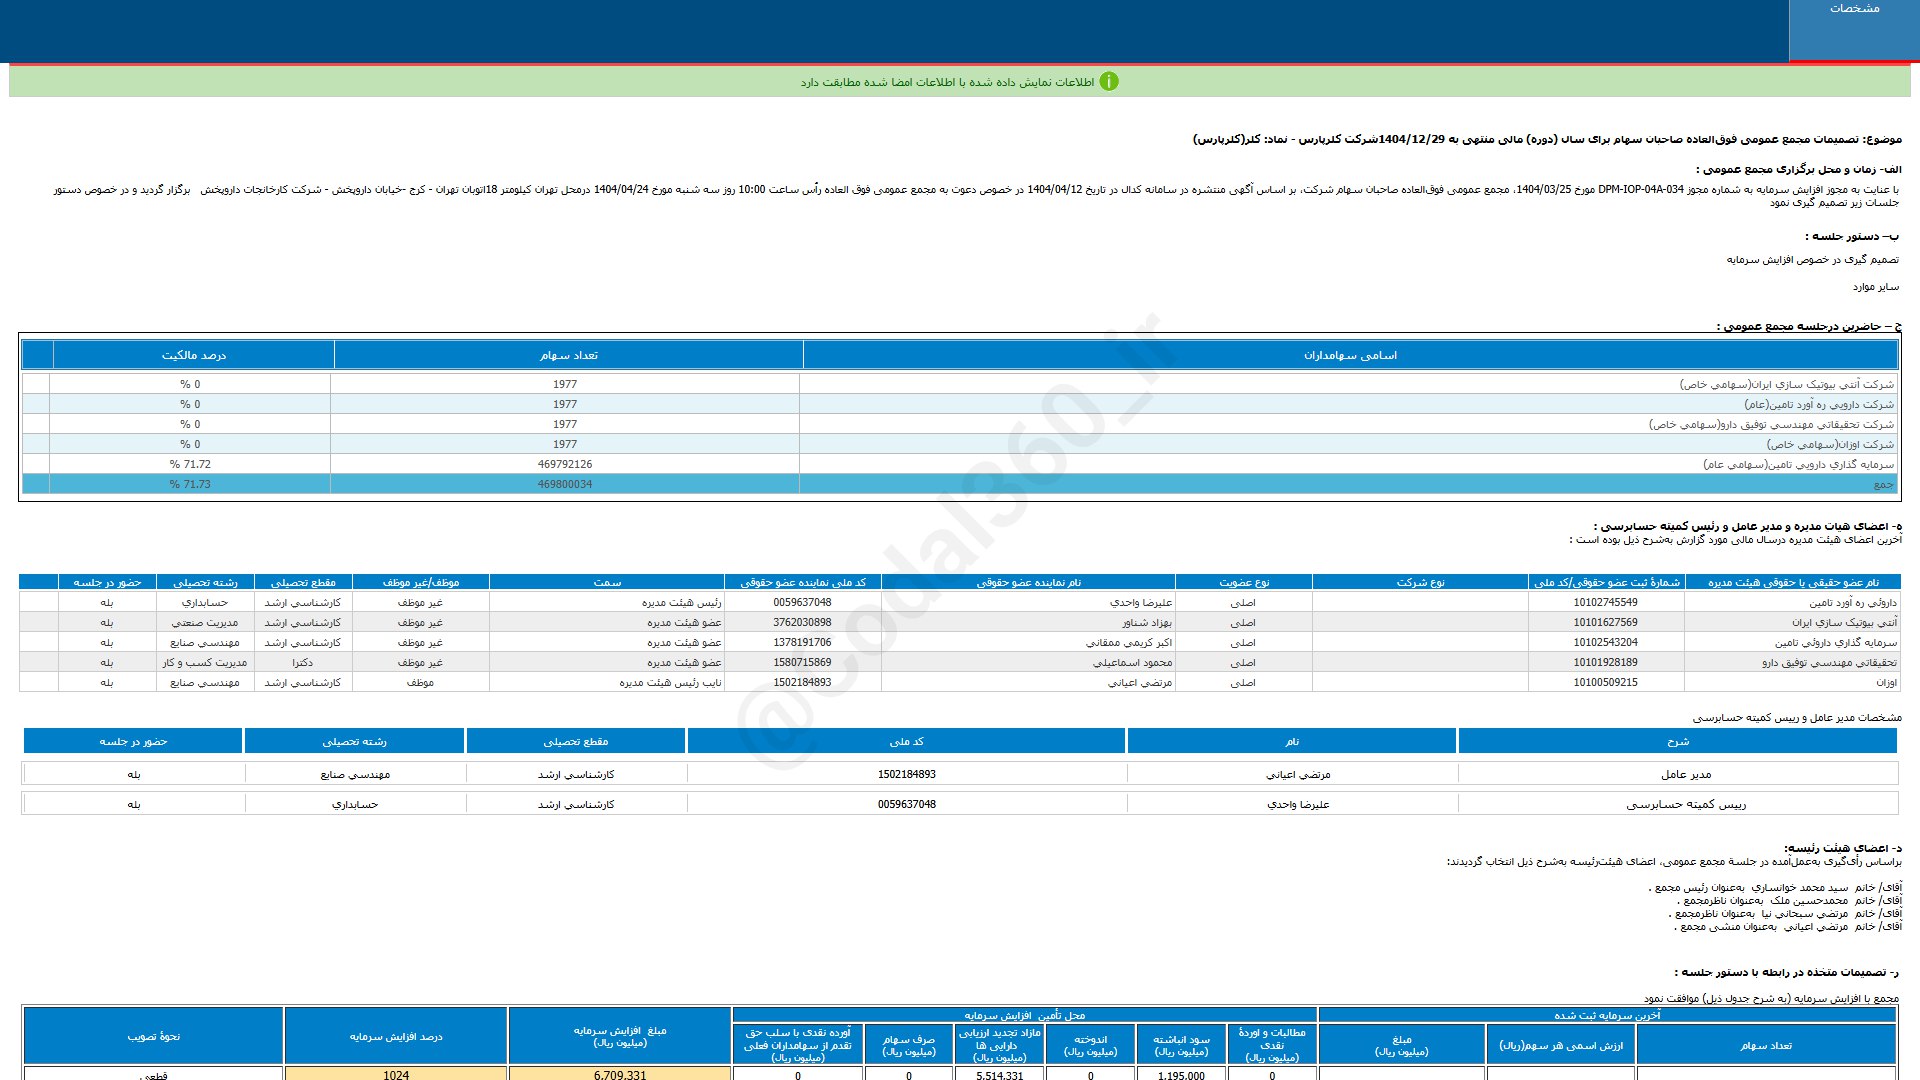Select shareholder شرکت اوزان(سهامی خاص)

[1830, 444]
